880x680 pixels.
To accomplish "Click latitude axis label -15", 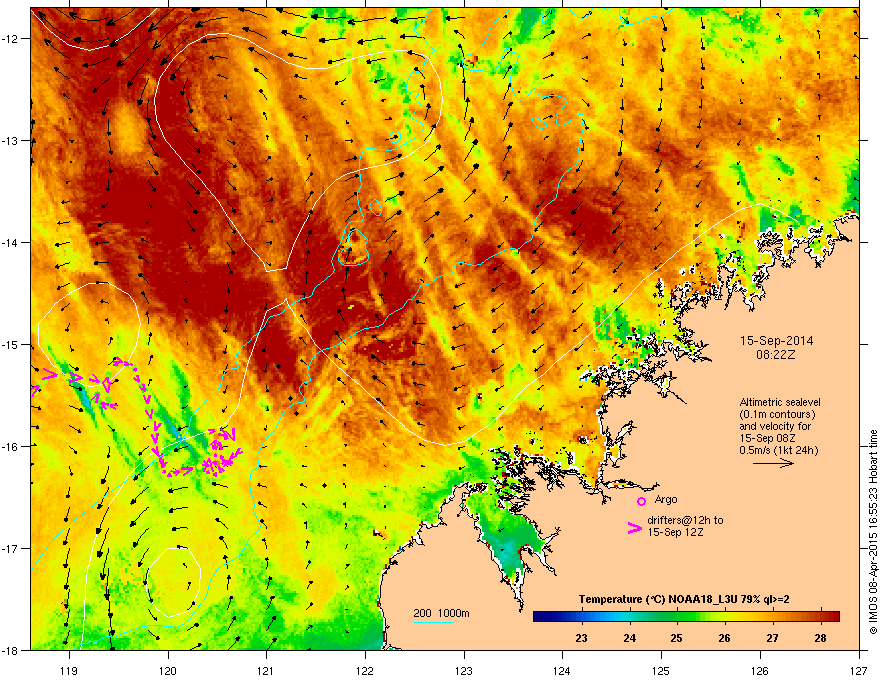I will 10,344.
